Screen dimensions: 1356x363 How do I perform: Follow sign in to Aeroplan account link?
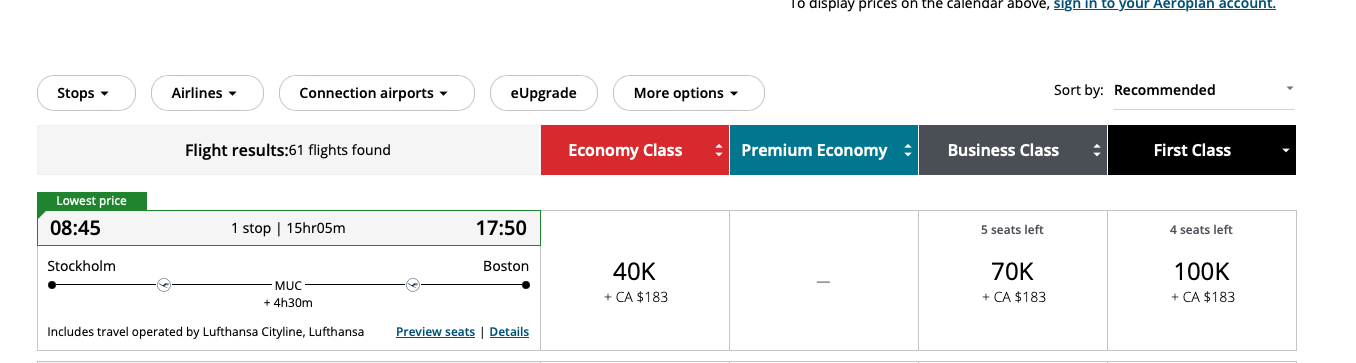(1165, 4)
